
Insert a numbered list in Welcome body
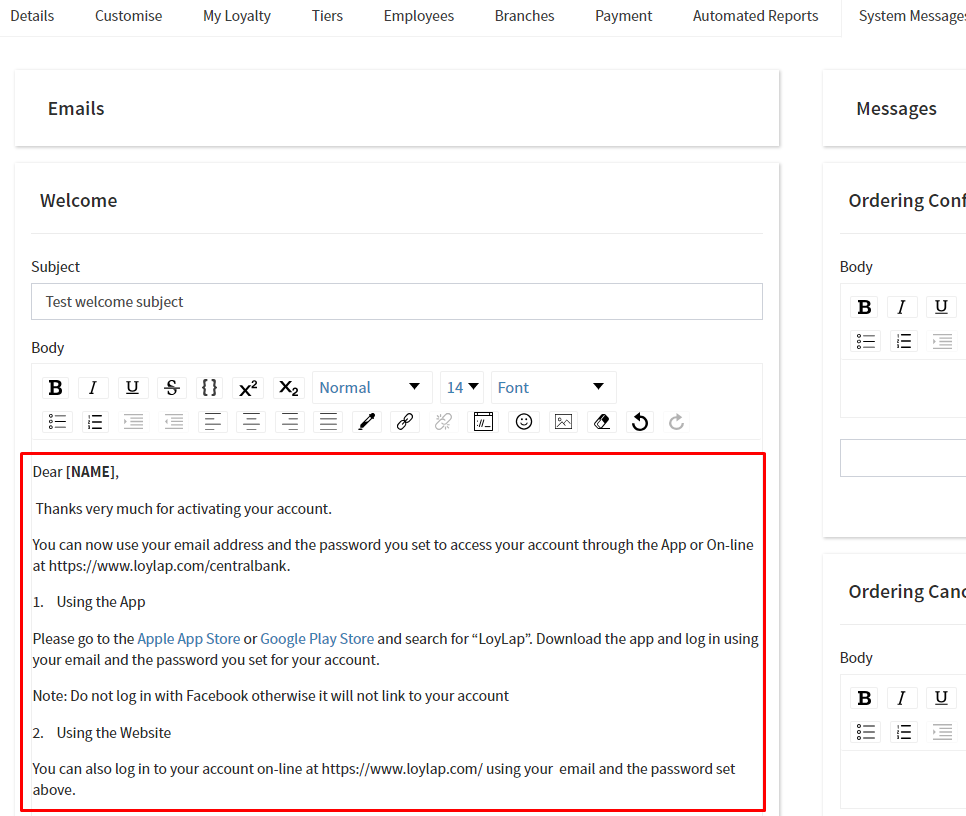pyautogui.click(x=95, y=422)
